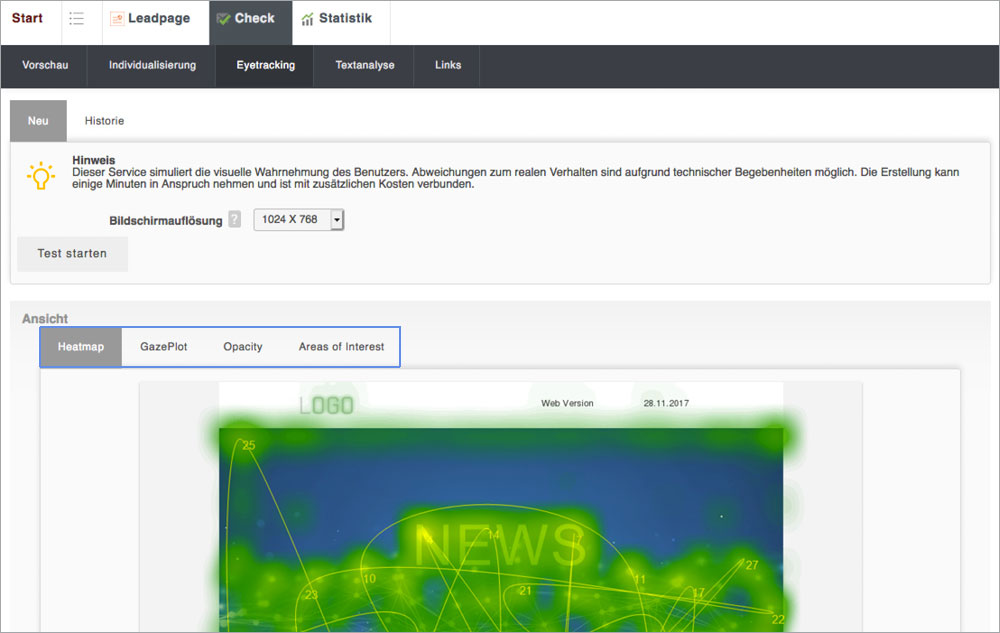Screen dimensions: 1000x633
Task: Open the Links section
Action: (x=448, y=66)
